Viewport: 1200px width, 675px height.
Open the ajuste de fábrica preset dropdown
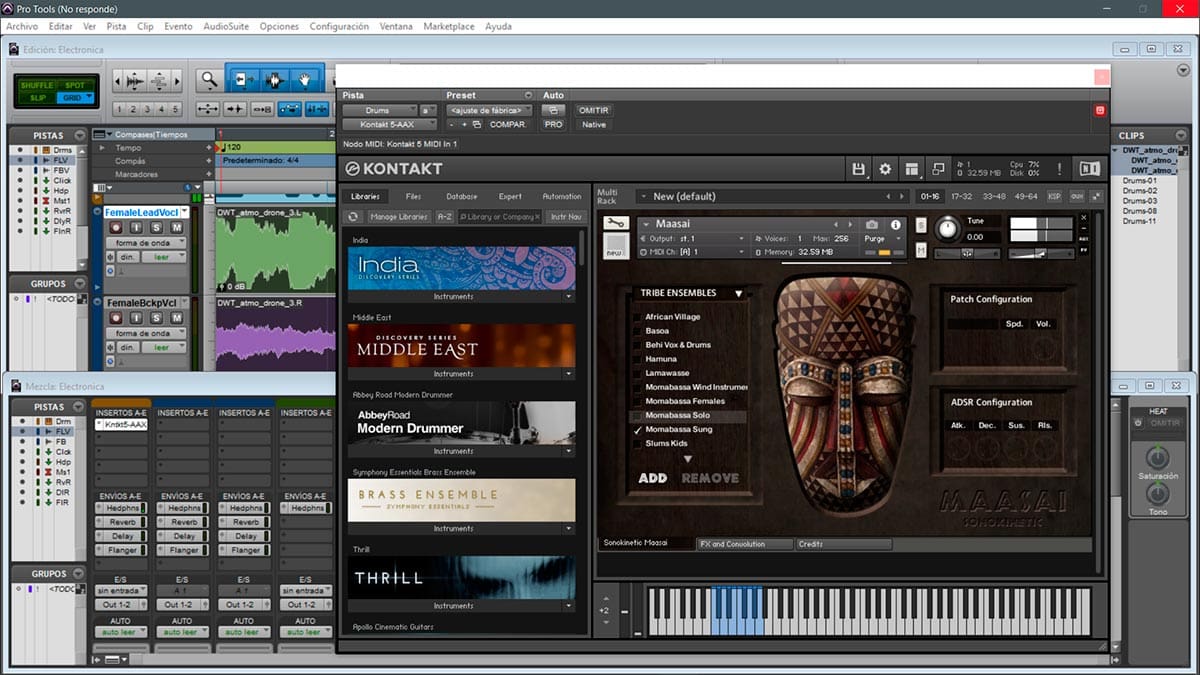(x=489, y=110)
